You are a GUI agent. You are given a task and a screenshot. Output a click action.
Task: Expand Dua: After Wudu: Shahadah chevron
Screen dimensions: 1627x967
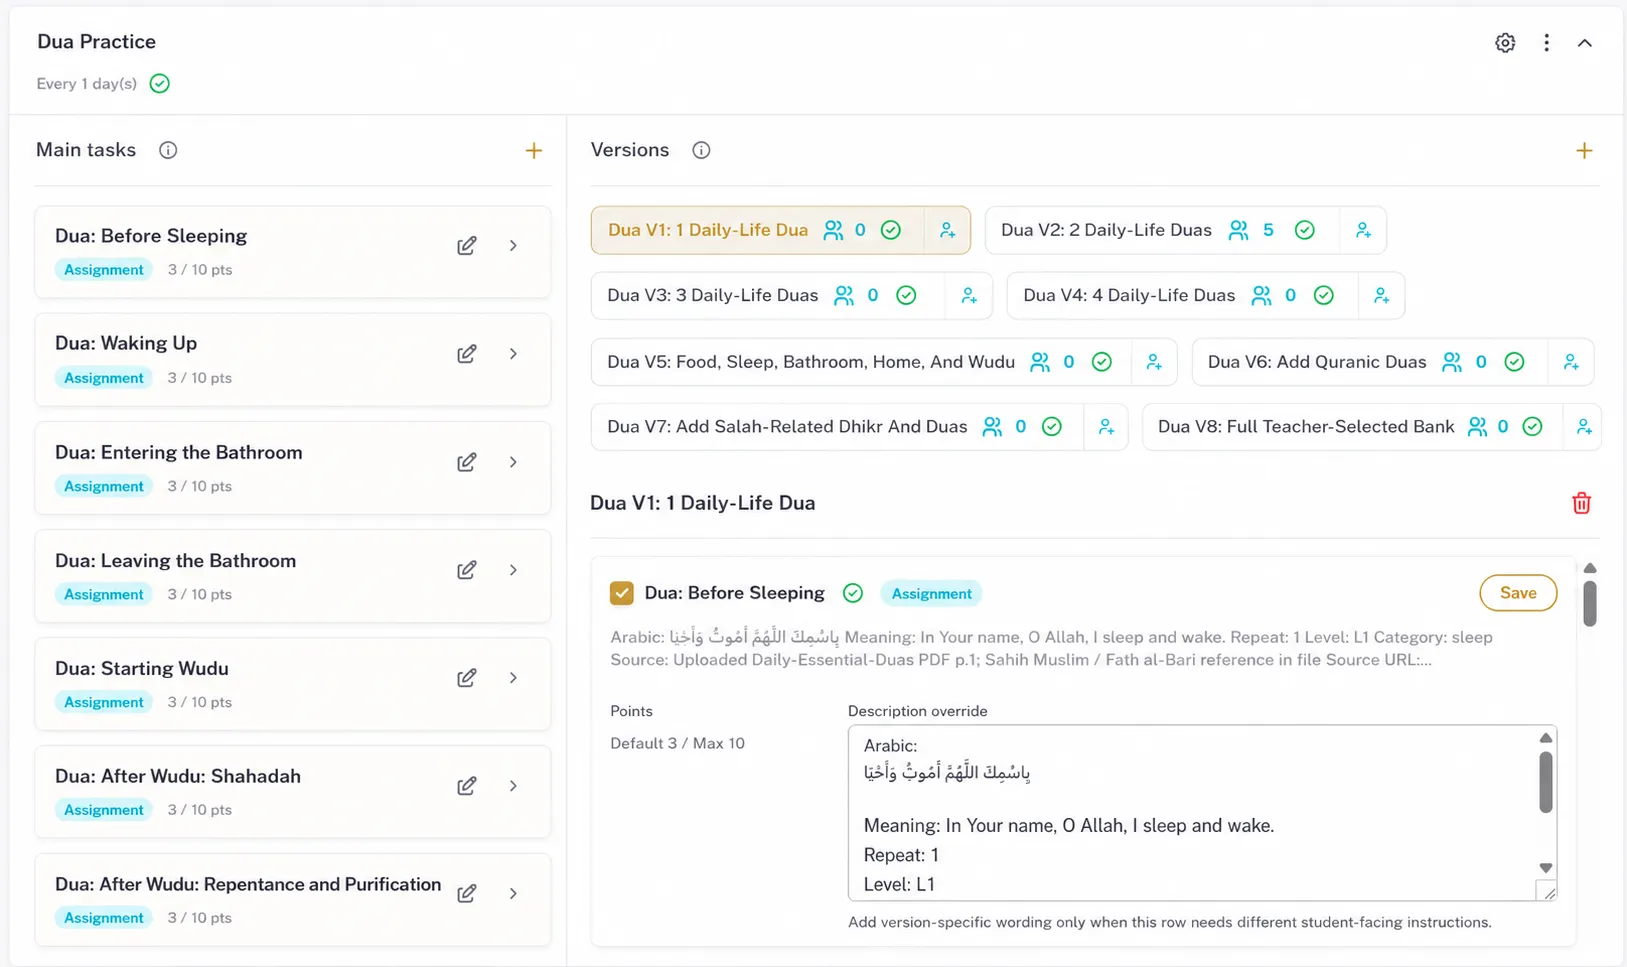pos(513,785)
